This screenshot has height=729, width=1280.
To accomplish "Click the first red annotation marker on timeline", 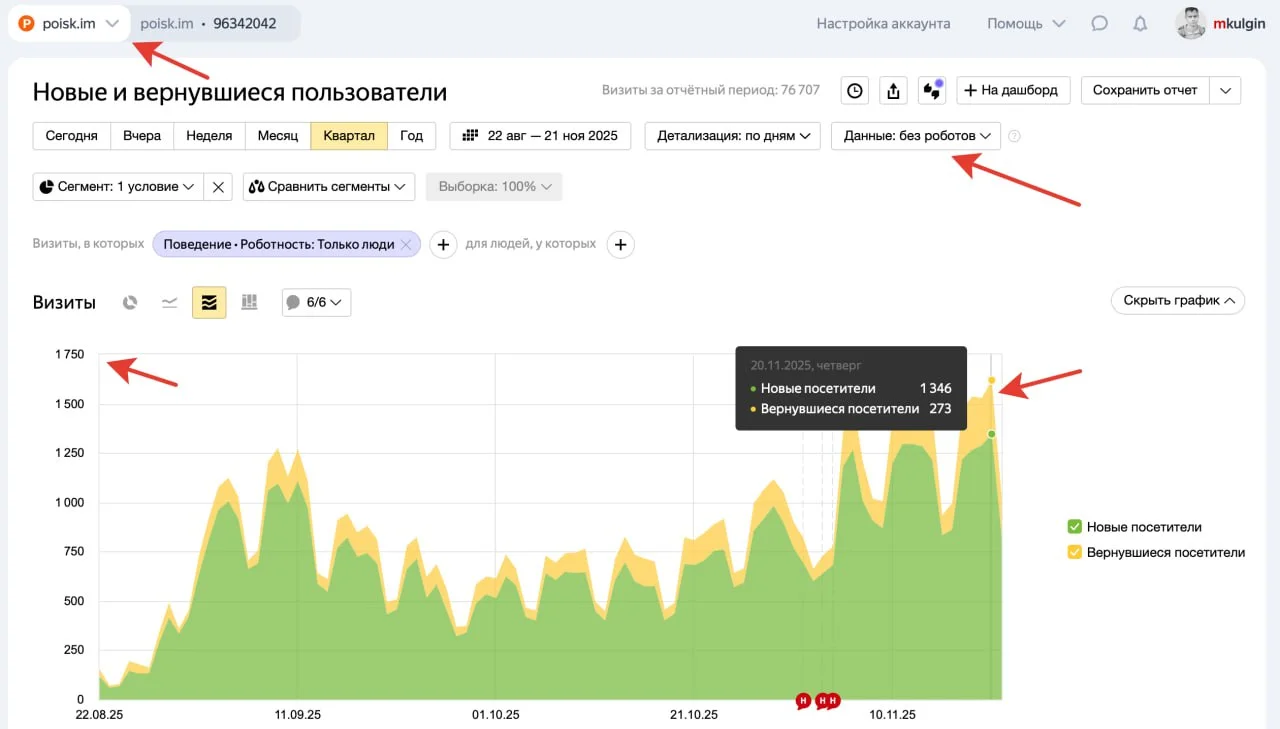I will pos(803,701).
